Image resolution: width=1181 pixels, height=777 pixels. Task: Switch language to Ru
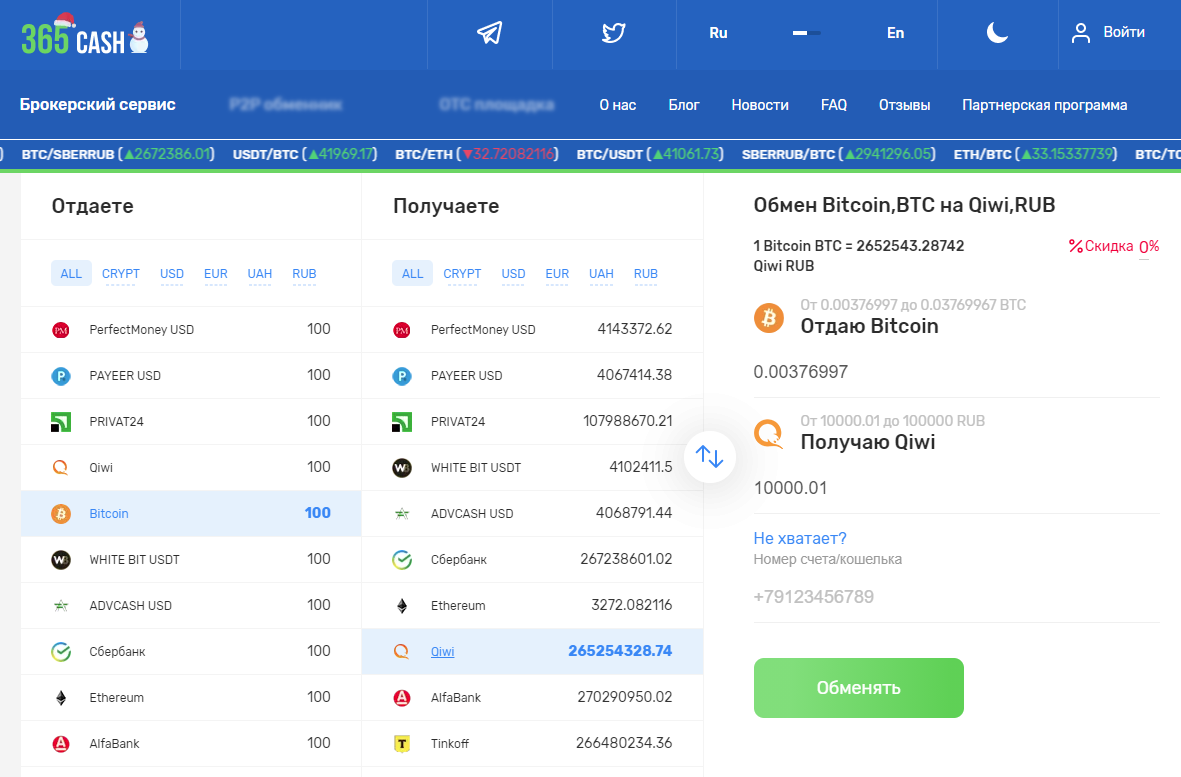coord(719,33)
